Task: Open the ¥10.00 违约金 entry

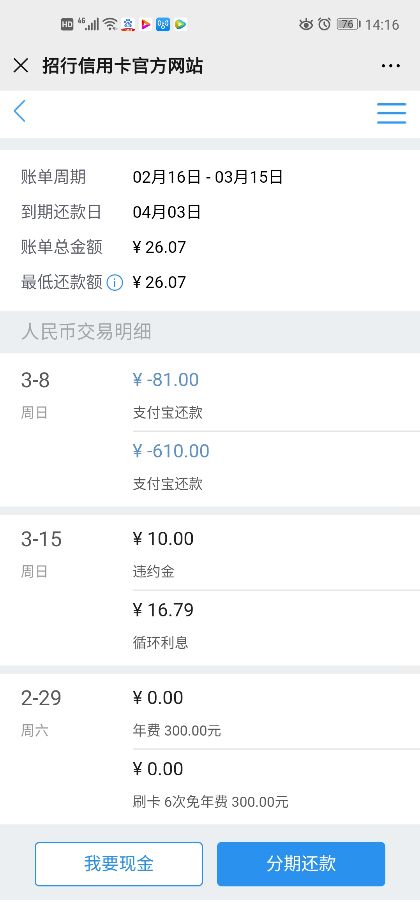Action: [276, 554]
